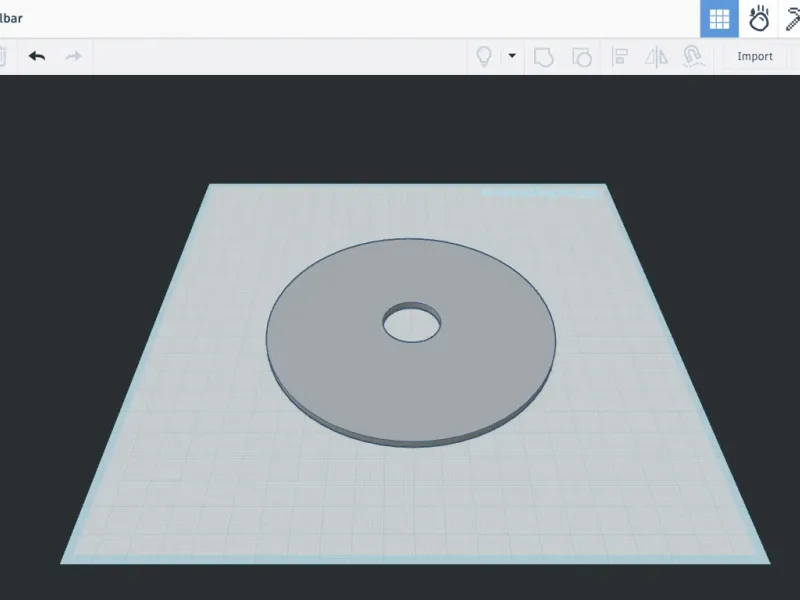Undo the last action
The width and height of the screenshot is (800, 600).
37,56
